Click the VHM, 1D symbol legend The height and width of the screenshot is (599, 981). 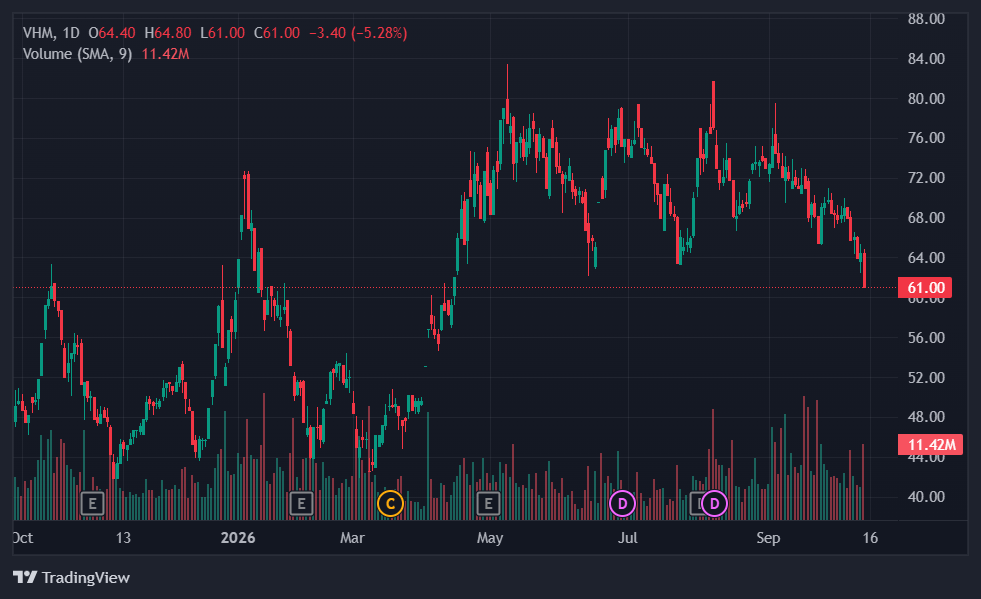tap(51, 33)
